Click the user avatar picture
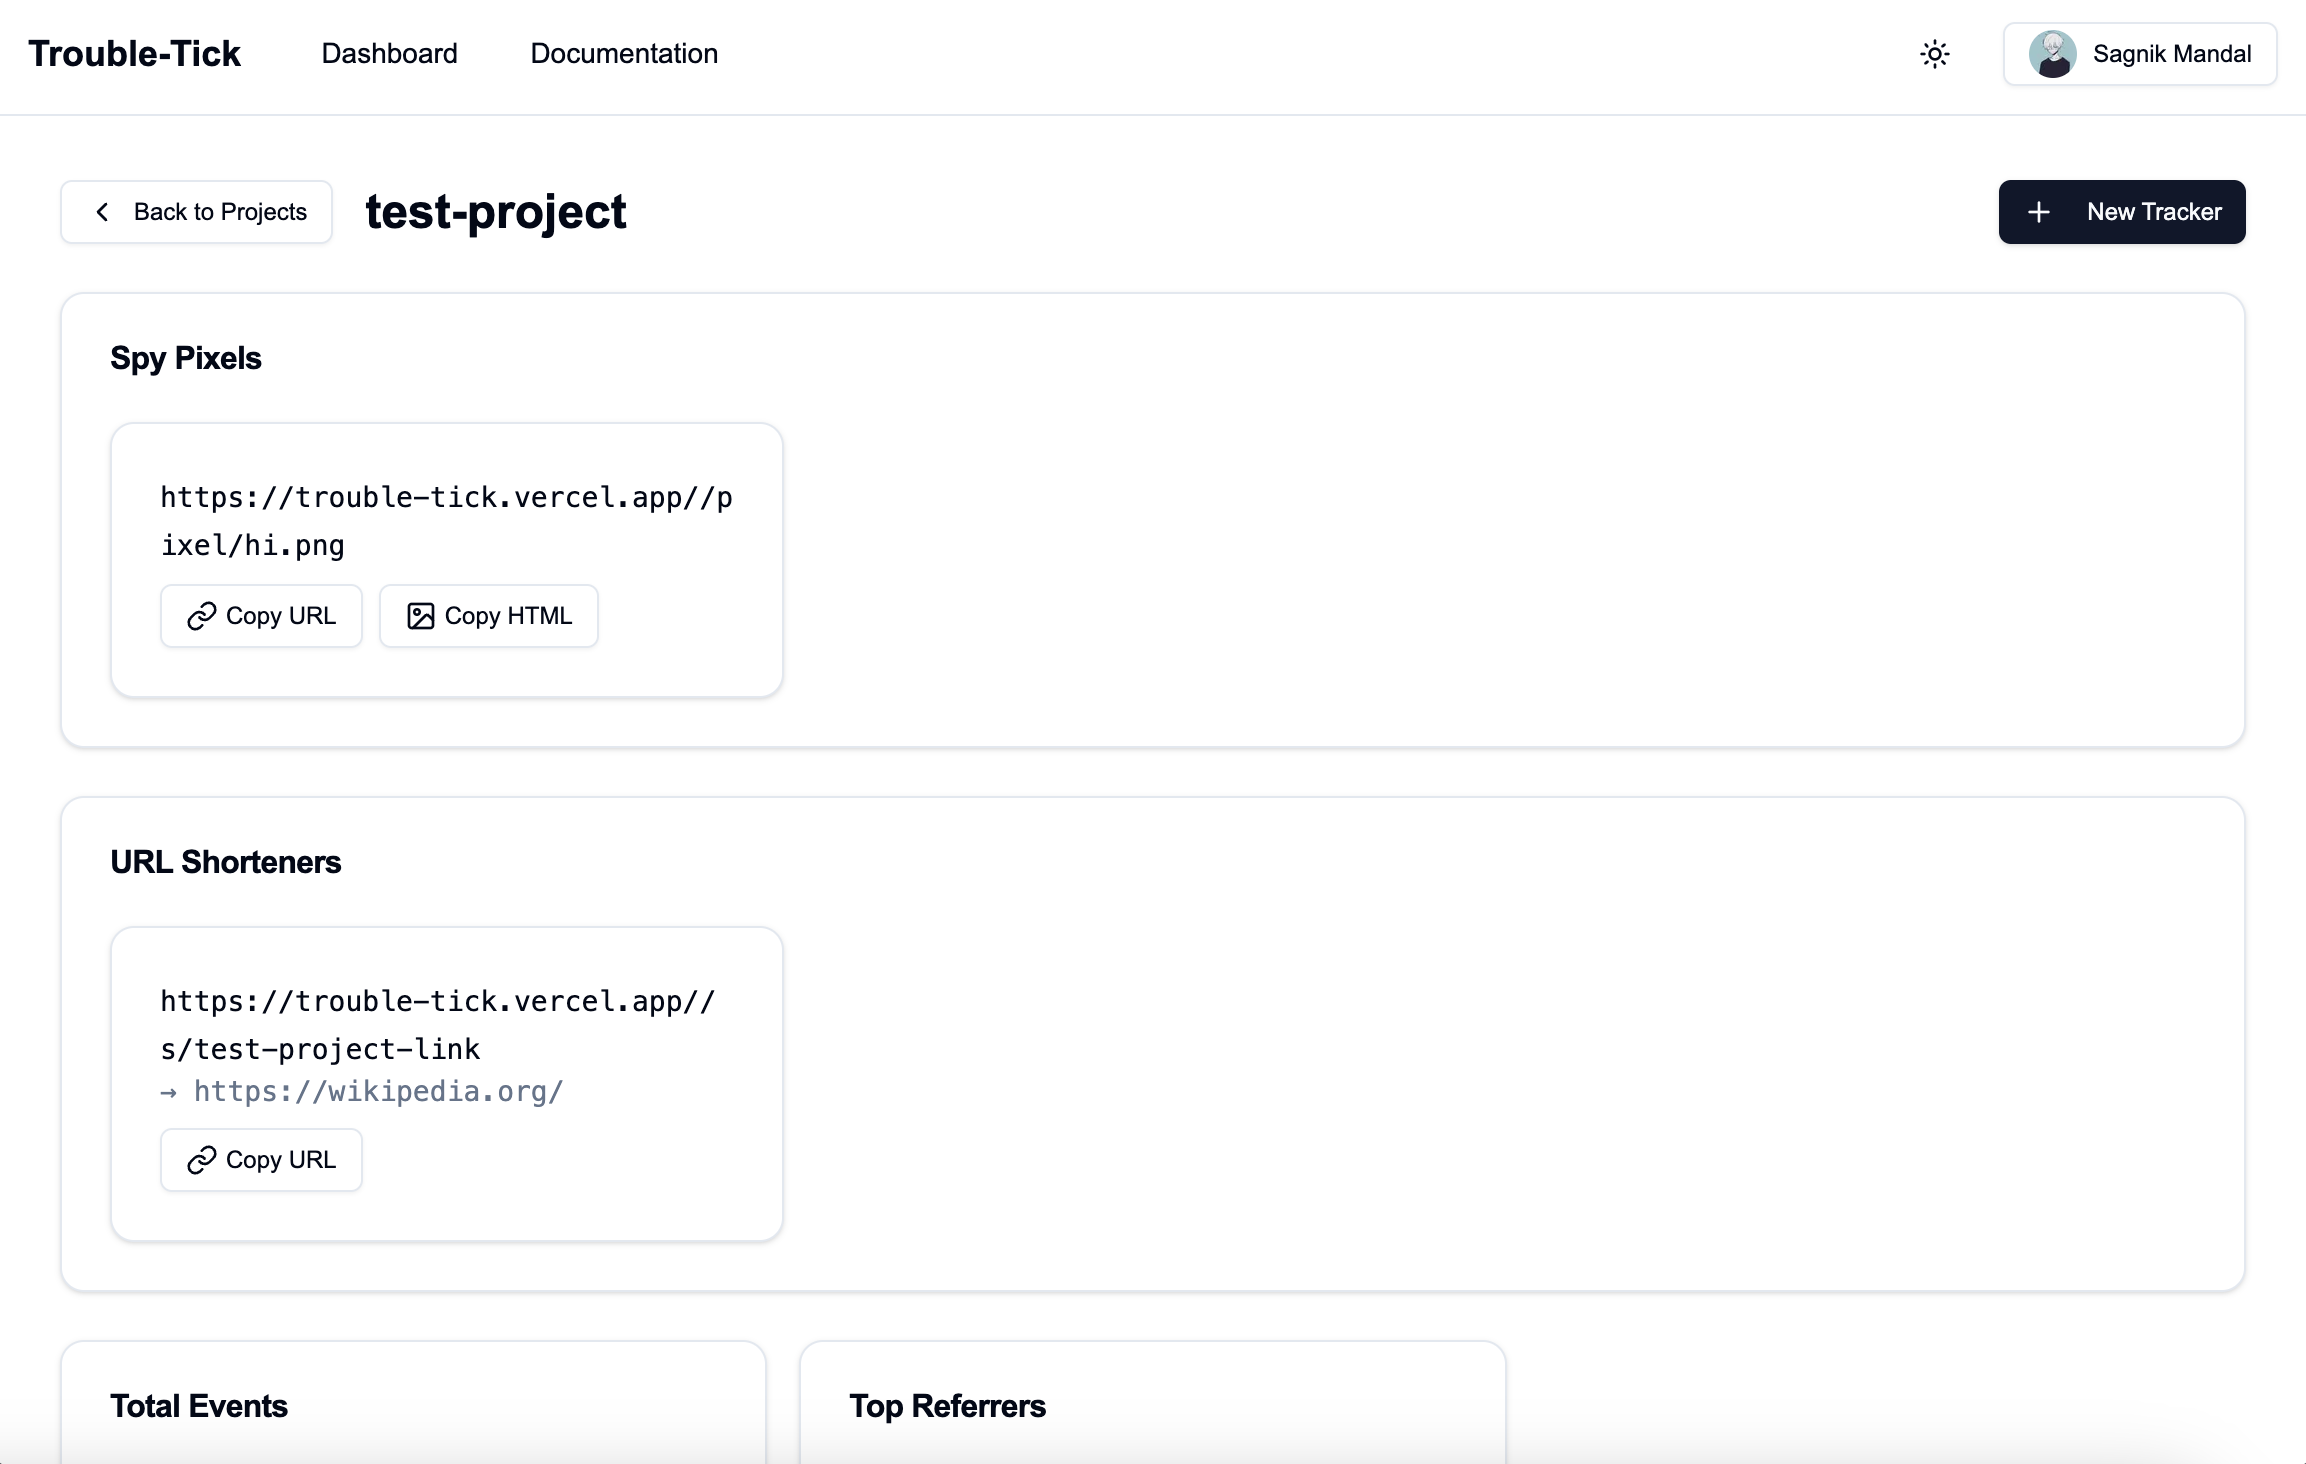 (x=2051, y=54)
